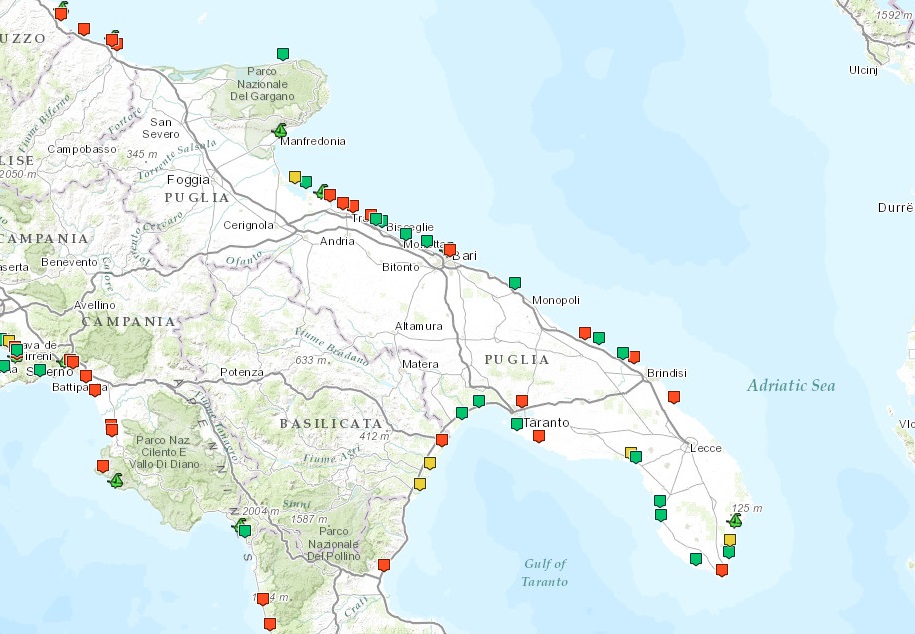Select green marker northwest of Monopoli
This screenshot has width=915, height=634.
coord(515,283)
